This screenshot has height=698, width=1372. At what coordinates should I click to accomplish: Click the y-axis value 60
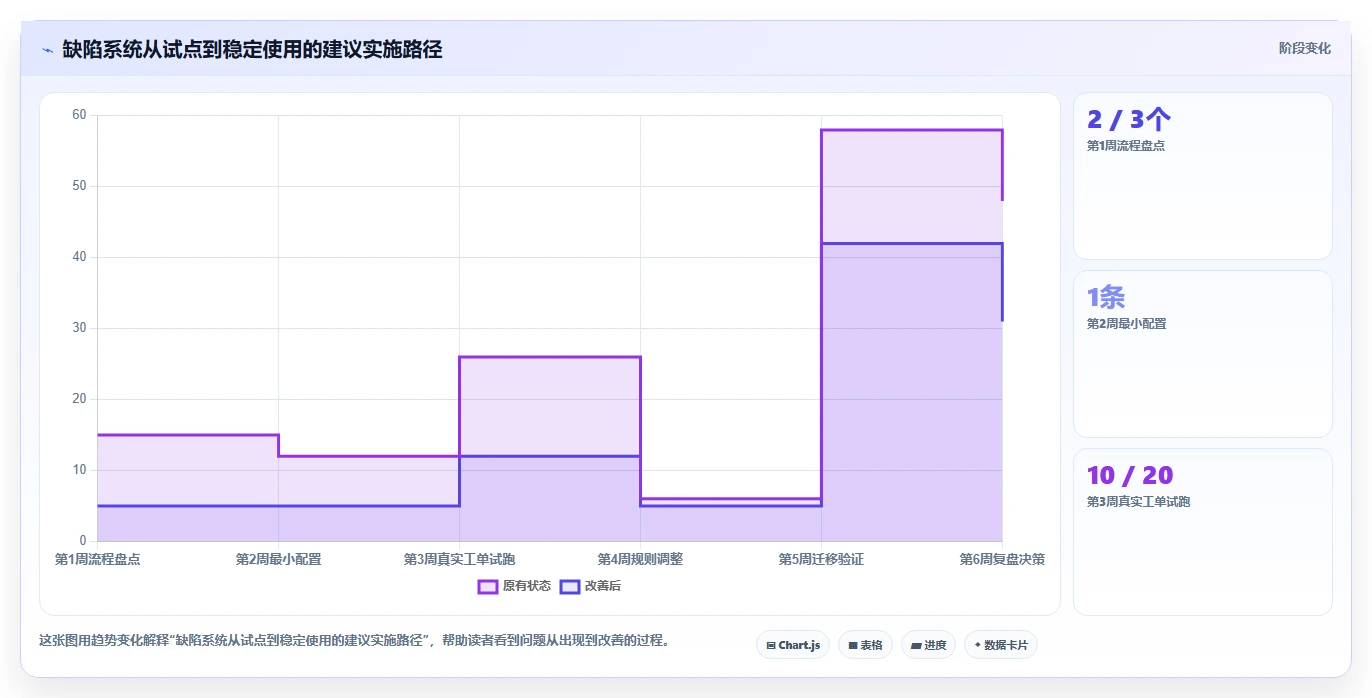80,115
